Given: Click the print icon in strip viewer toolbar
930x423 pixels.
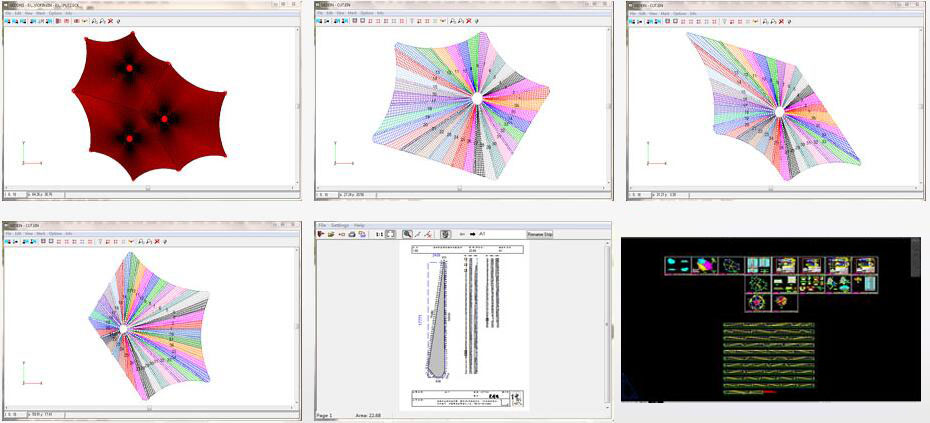Looking at the screenshot, I should [x=353, y=234].
